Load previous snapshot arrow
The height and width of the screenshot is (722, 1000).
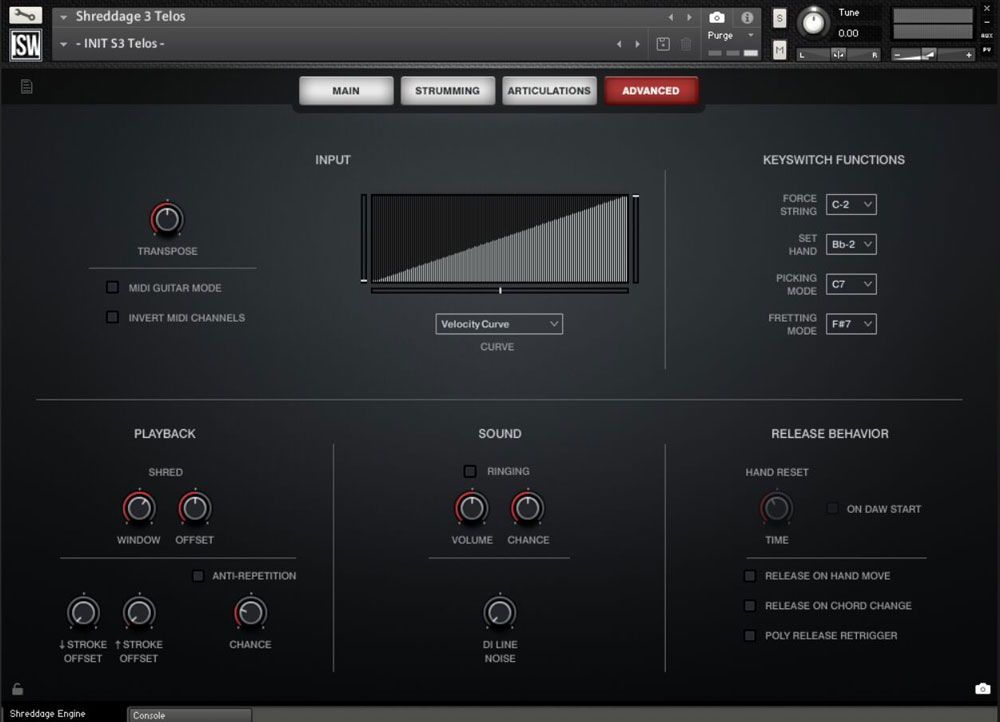(619, 44)
